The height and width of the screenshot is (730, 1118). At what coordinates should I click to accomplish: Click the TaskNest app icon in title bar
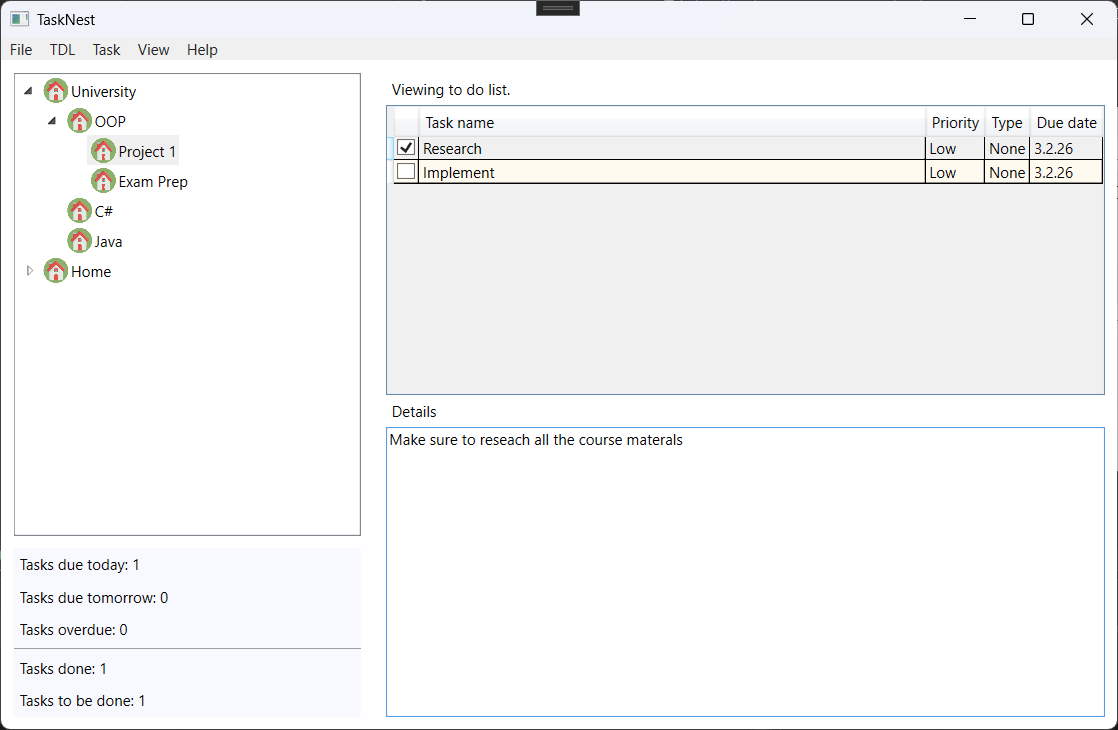click(x=19, y=19)
